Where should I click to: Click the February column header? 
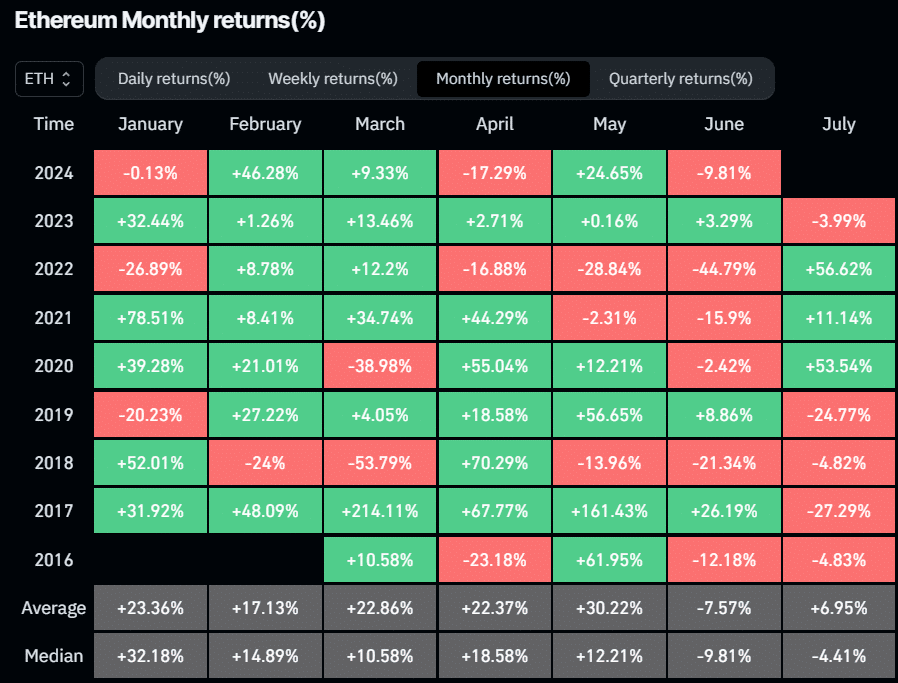click(x=265, y=124)
